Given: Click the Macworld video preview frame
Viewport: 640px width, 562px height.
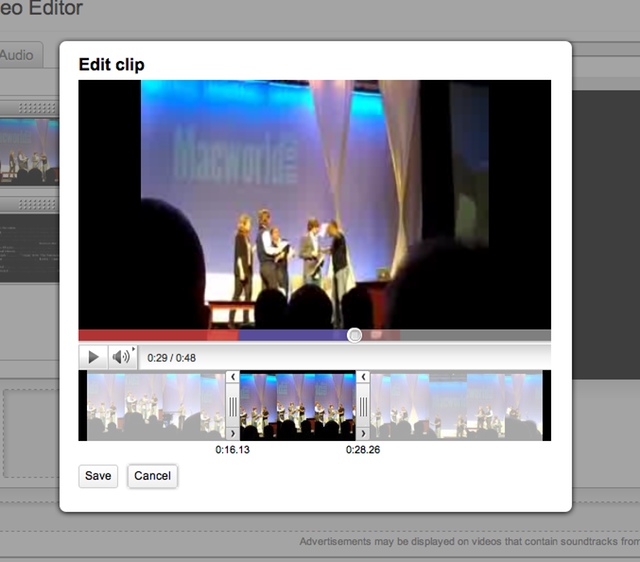Looking at the screenshot, I should (315, 204).
